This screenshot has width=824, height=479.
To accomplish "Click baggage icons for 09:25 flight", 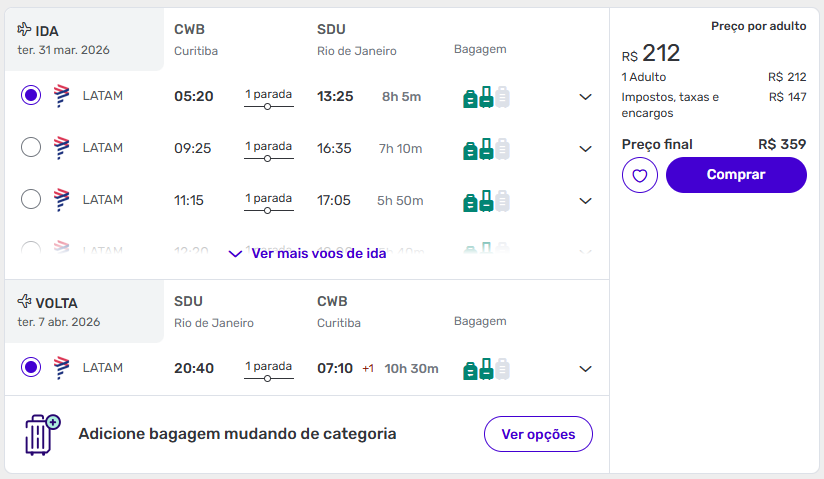I will click(487, 149).
